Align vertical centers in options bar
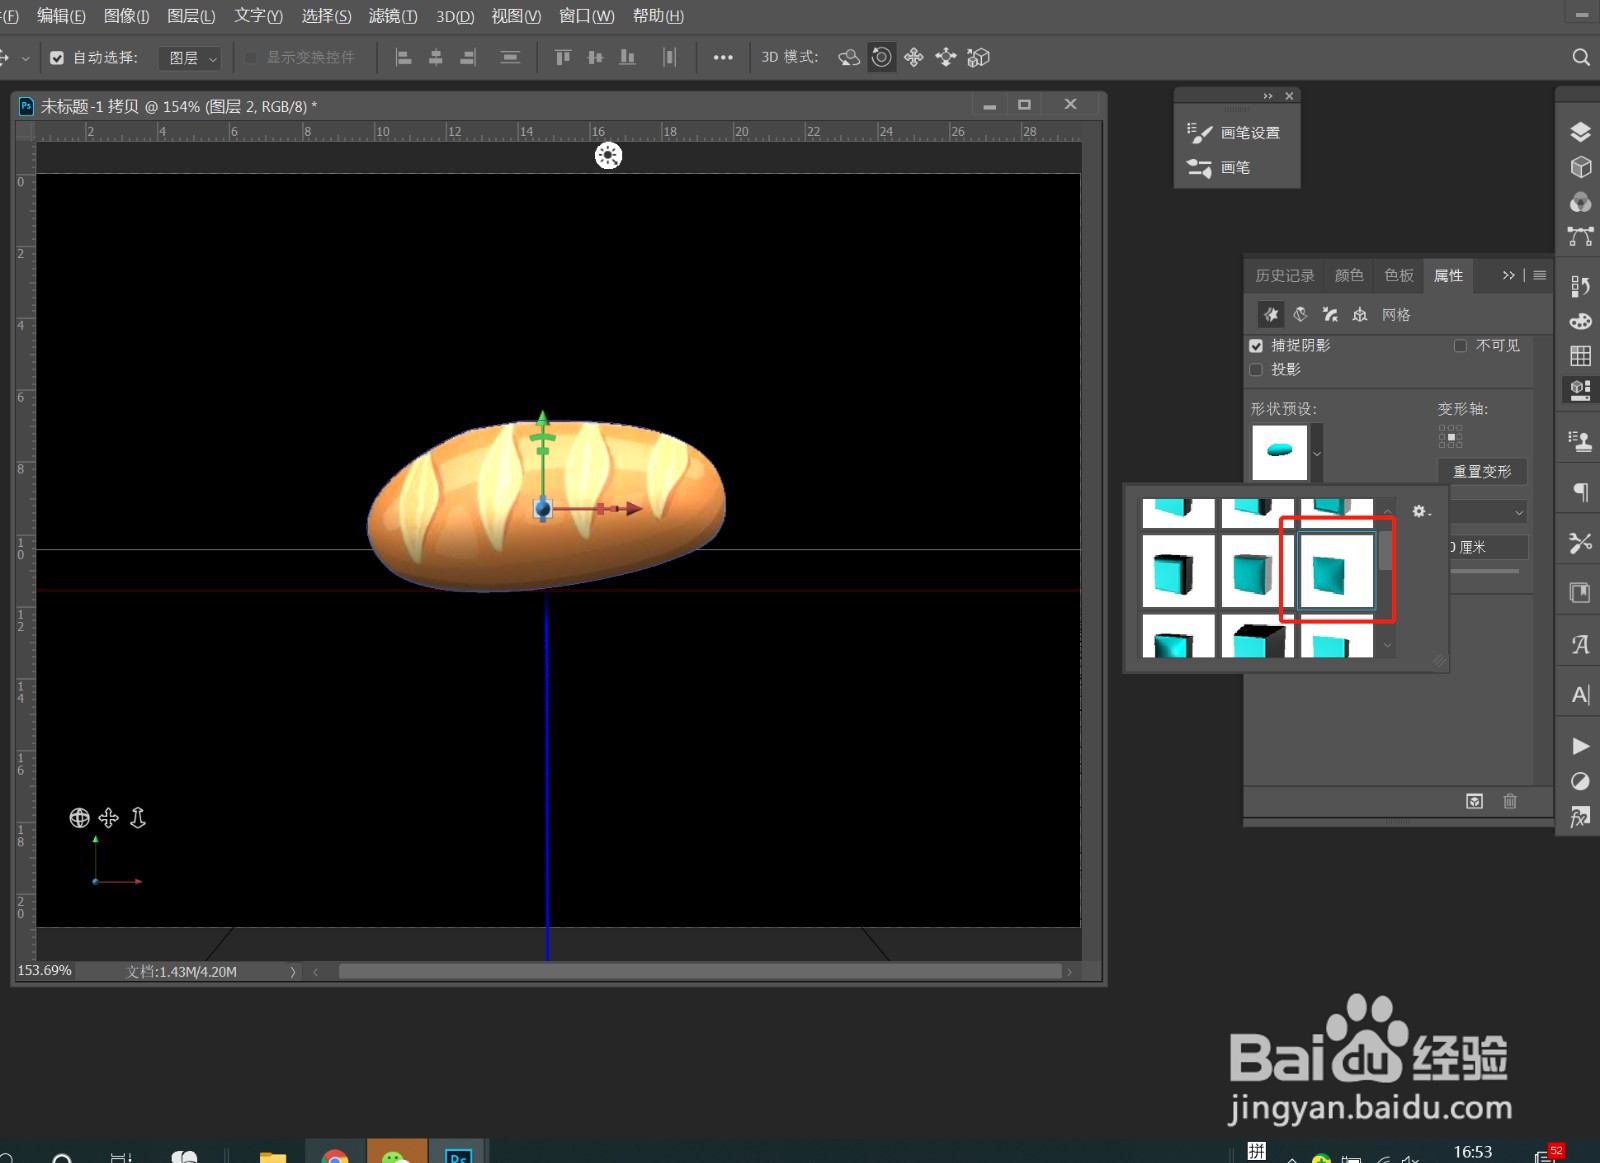This screenshot has width=1600, height=1163. tap(595, 57)
